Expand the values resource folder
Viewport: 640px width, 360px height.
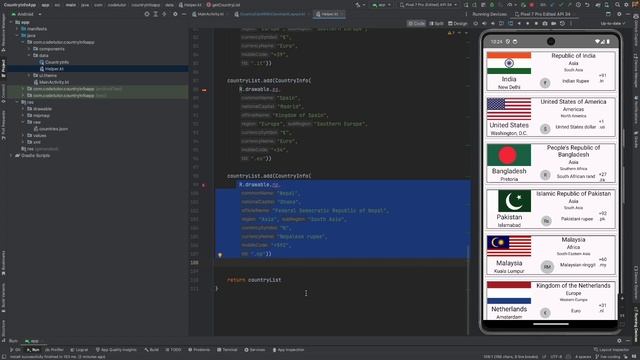23,136
